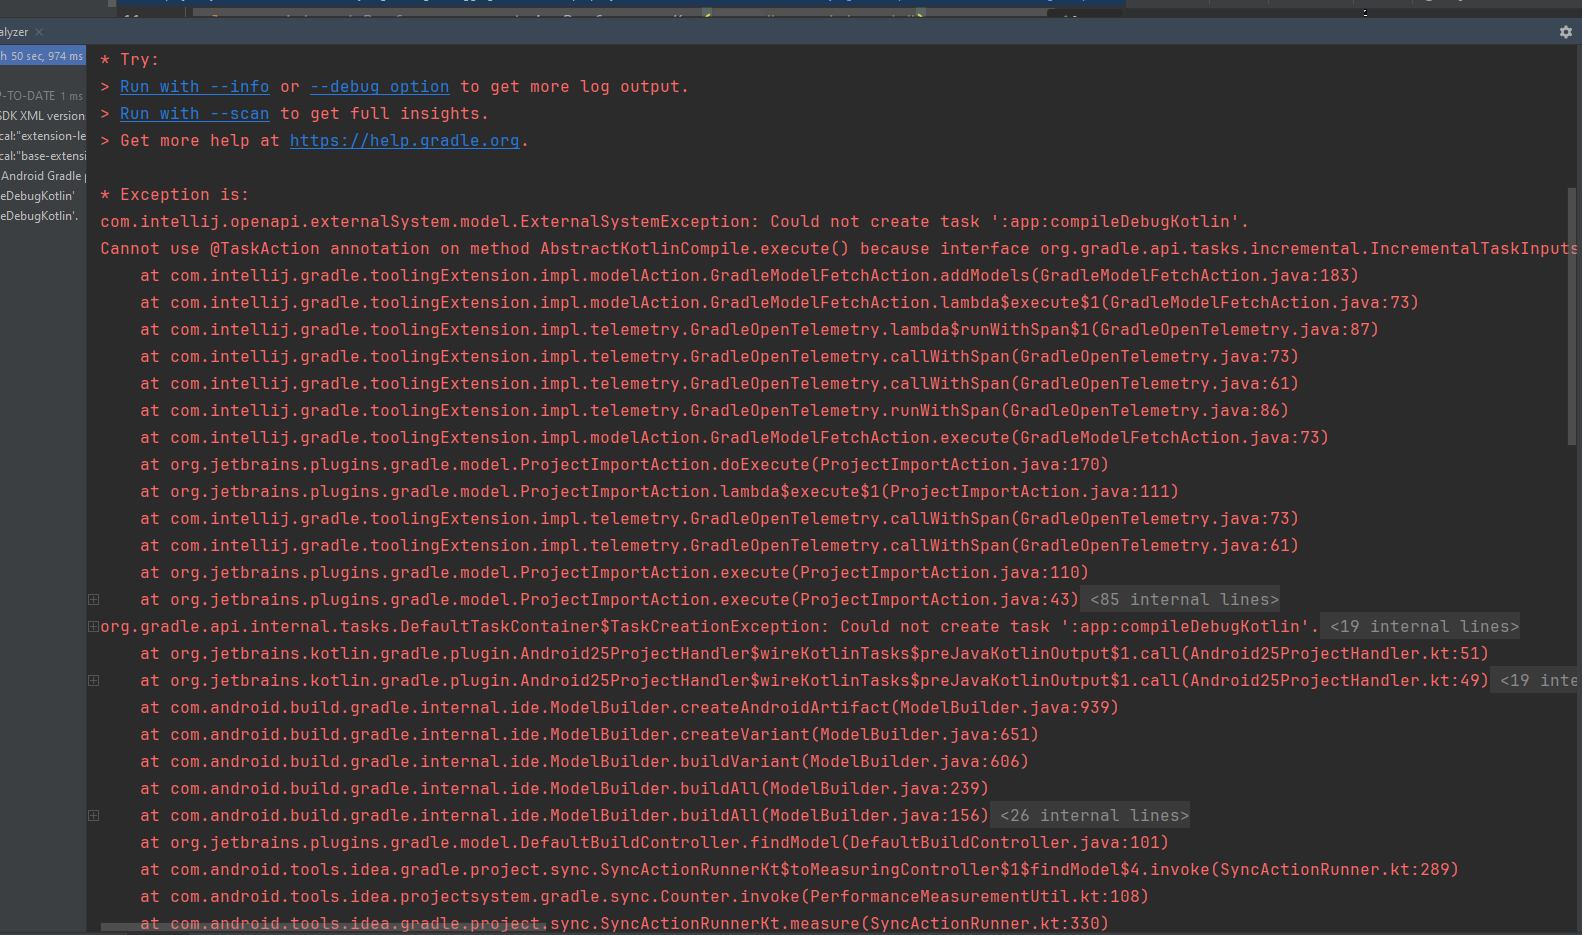
Task: Click the ProjectImportAction.java:111 lambda line
Action: click(x=659, y=492)
